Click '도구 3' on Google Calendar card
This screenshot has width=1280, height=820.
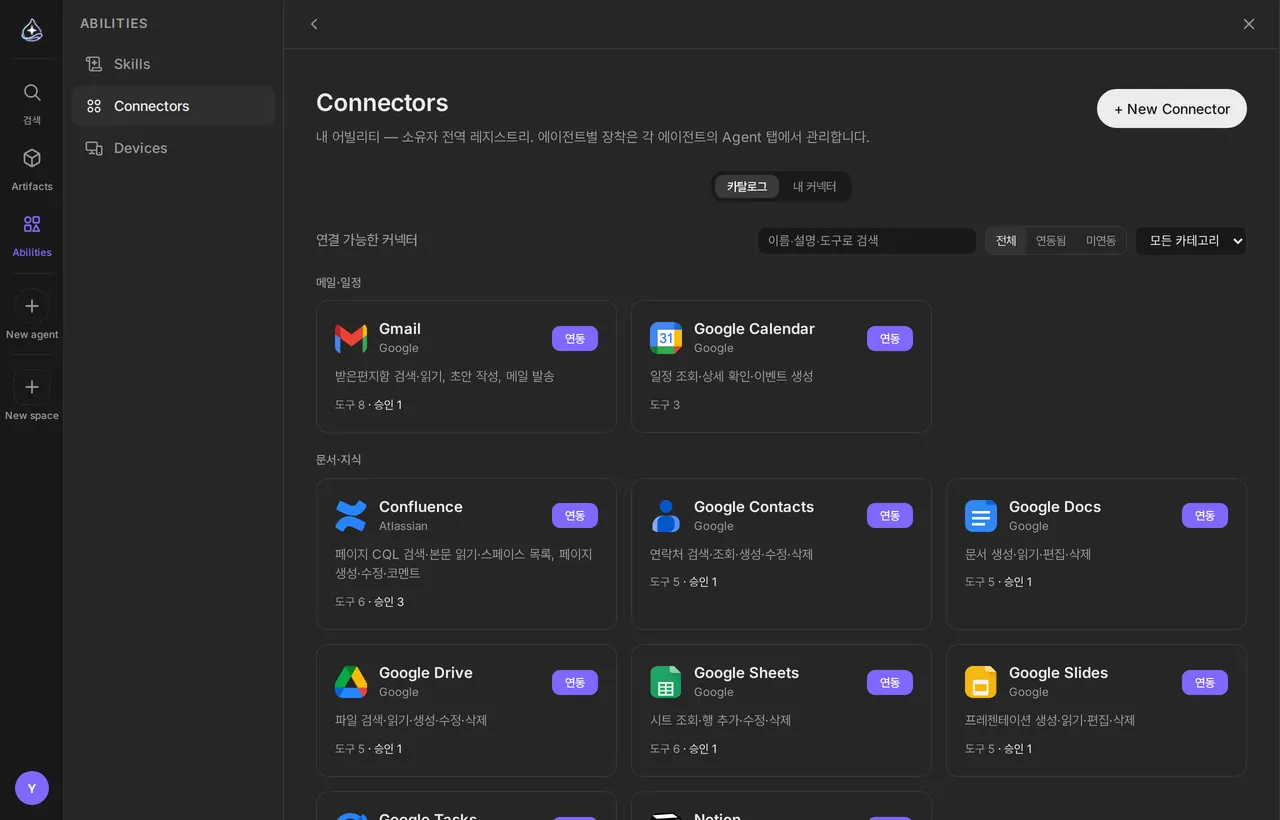click(665, 405)
